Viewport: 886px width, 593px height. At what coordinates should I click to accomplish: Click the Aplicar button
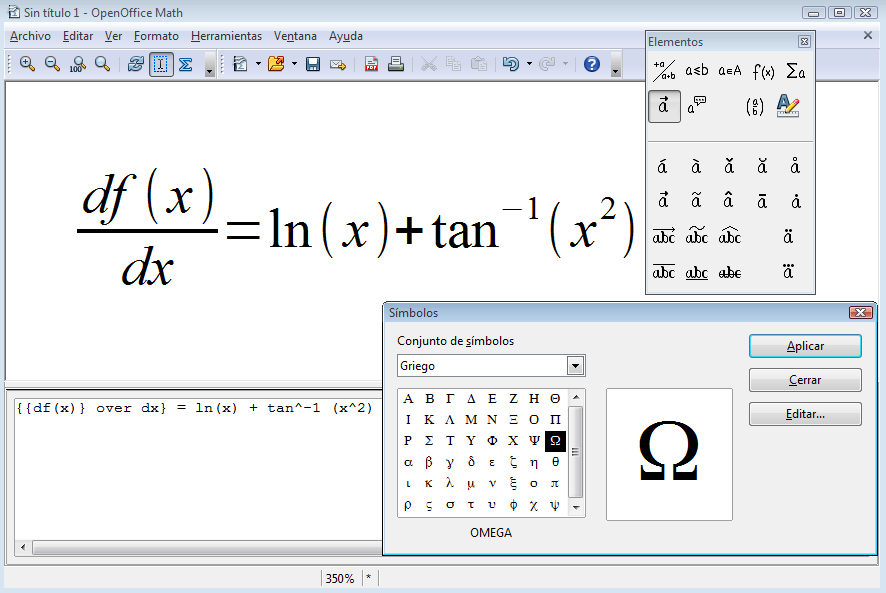(805, 346)
